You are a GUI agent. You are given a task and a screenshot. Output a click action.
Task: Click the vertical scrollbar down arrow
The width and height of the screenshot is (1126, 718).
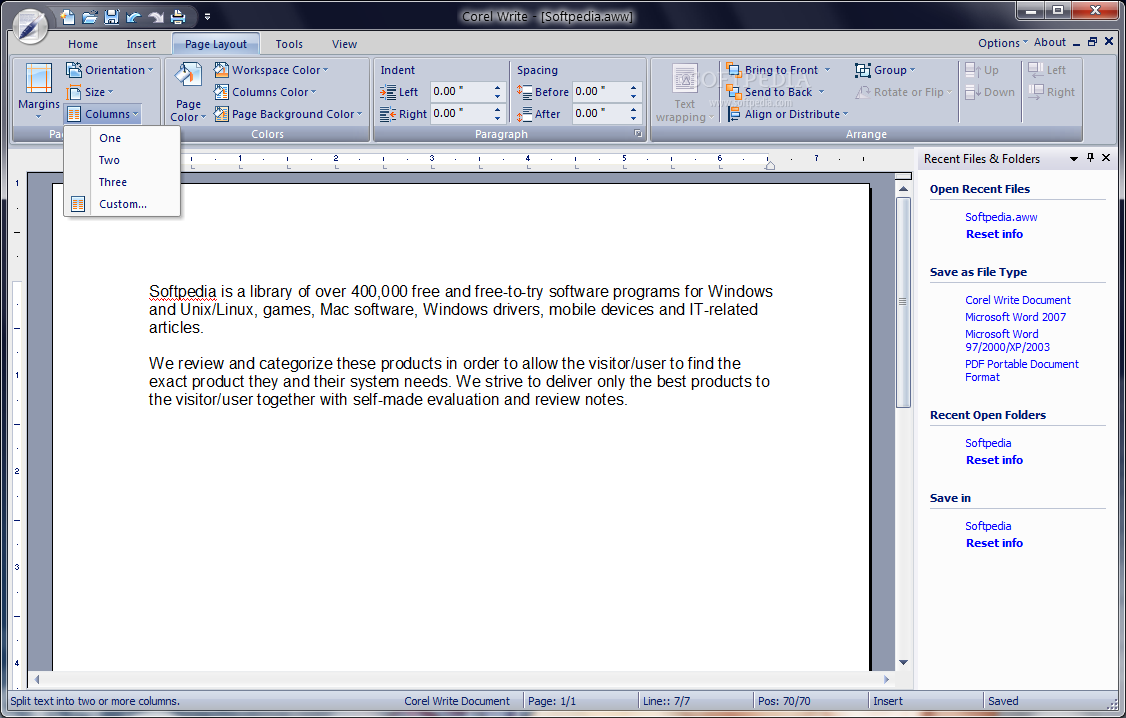point(903,663)
